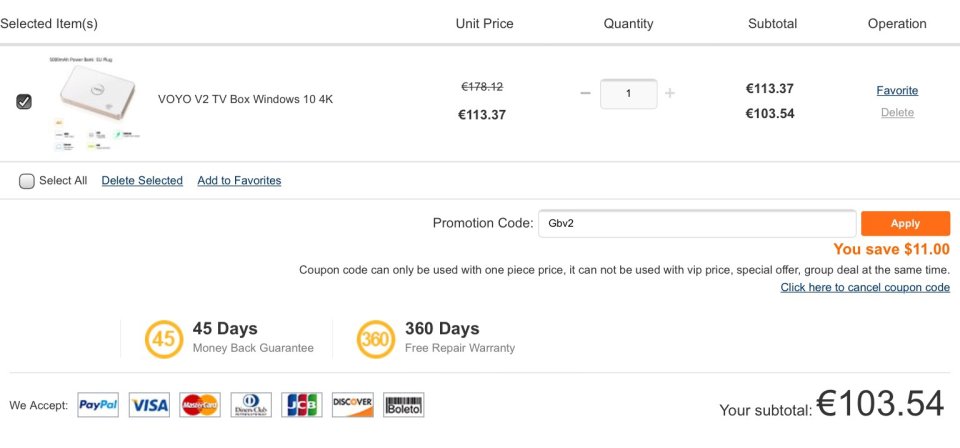This screenshot has width=960, height=448.
Task: Click the VISA card icon
Action: [149, 405]
